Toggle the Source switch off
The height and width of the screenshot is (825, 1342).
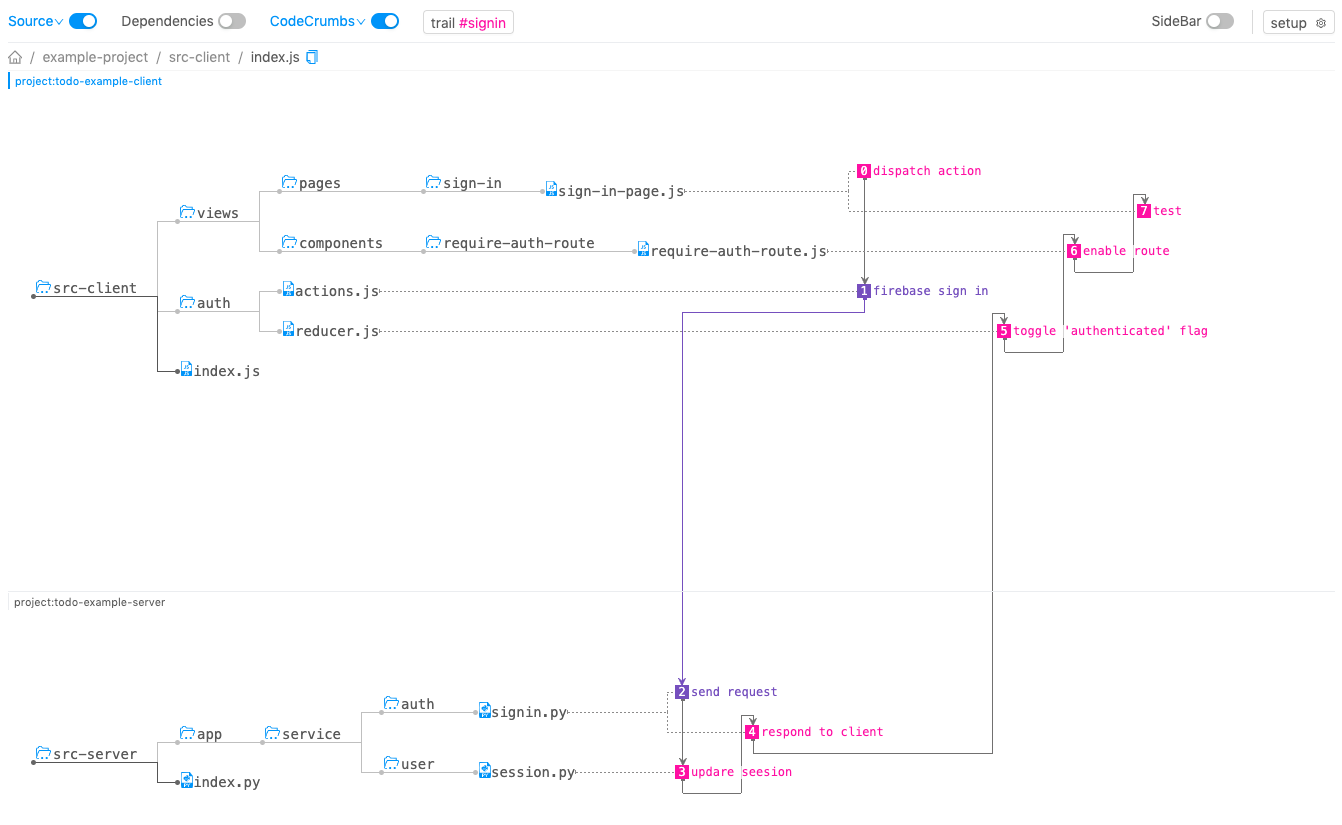pos(83,21)
